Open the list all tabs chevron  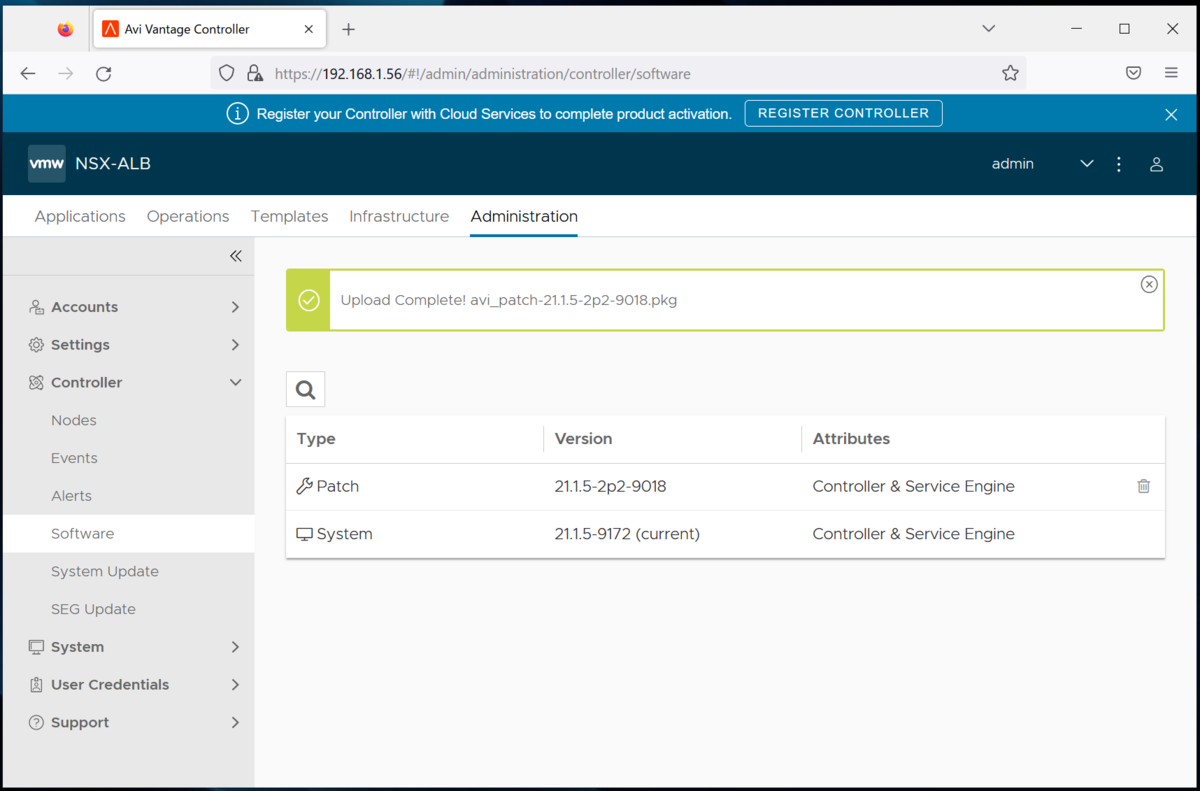coord(988,29)
